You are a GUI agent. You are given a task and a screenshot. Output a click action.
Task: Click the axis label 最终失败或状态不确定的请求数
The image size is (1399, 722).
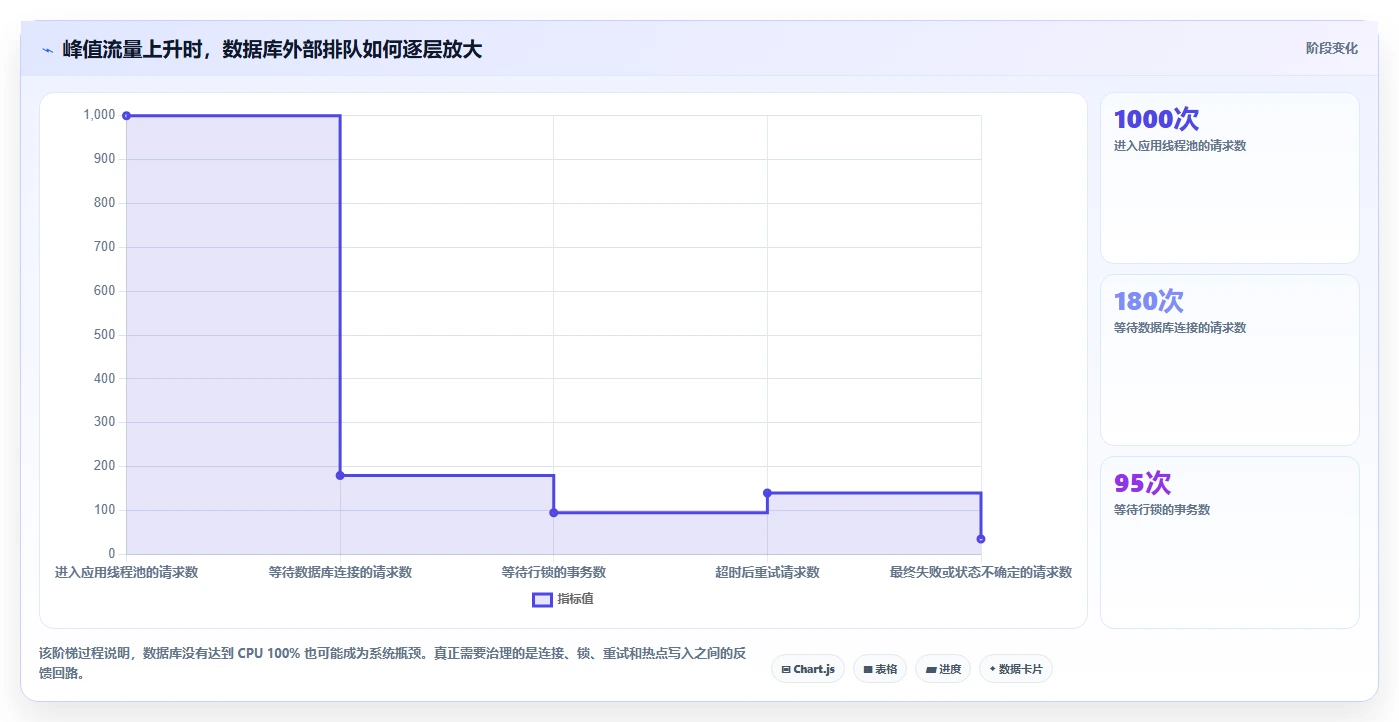point(981,573)
